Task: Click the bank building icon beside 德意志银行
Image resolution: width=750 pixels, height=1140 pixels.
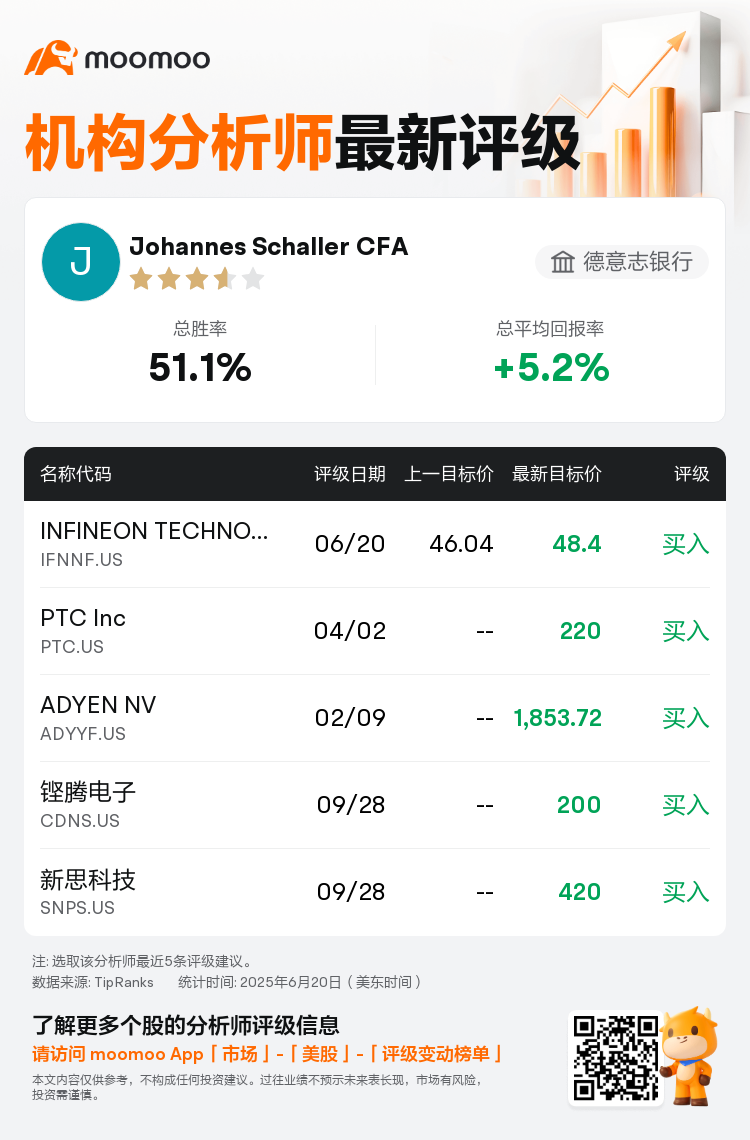Action: pyautogui.click(x=562, y=262)
